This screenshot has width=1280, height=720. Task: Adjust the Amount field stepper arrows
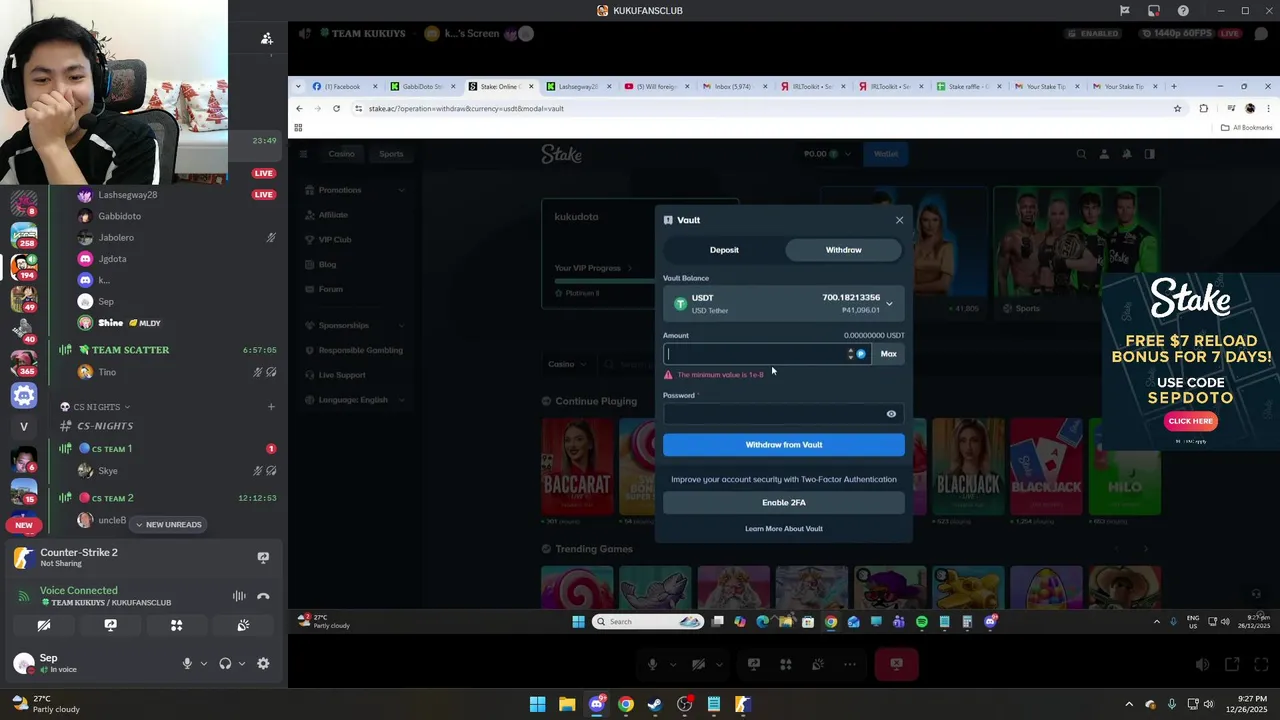tap(851, 354)
